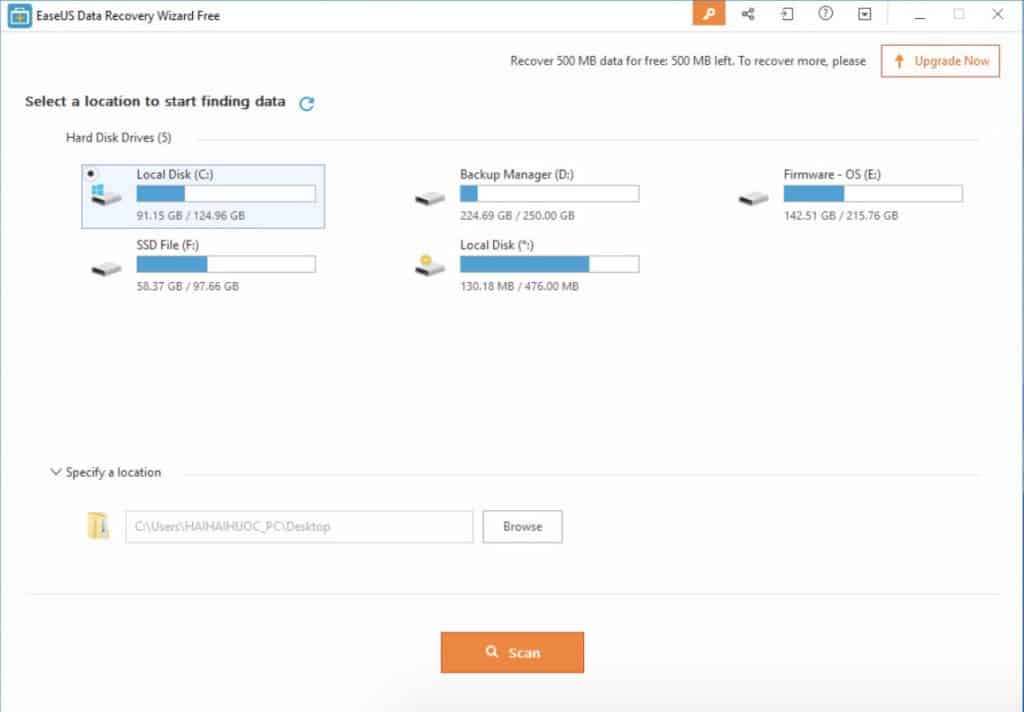Click the Local Disk (C:) drive icon
Image resolution: width=1024 pixels, height=712 pixels.
click(106, 195)
